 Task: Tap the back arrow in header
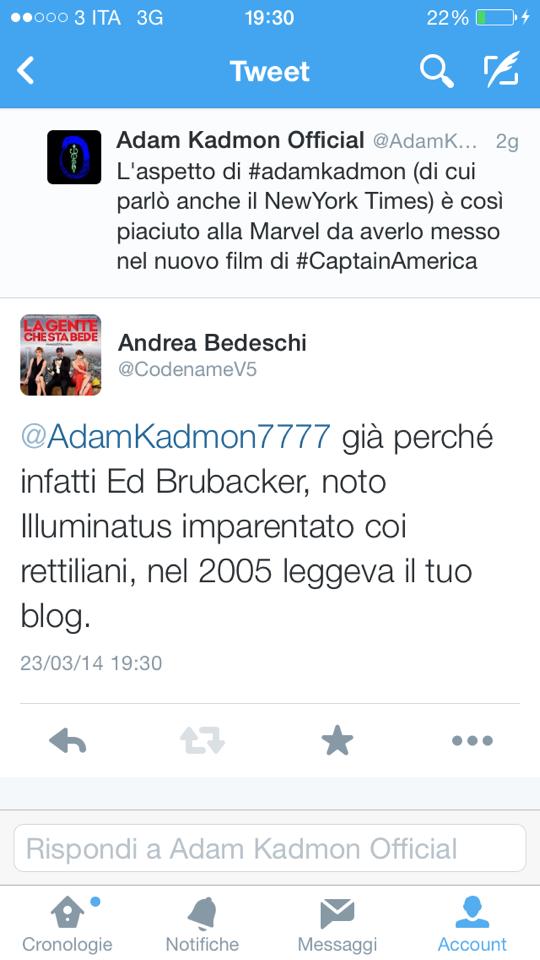(26, 71)
